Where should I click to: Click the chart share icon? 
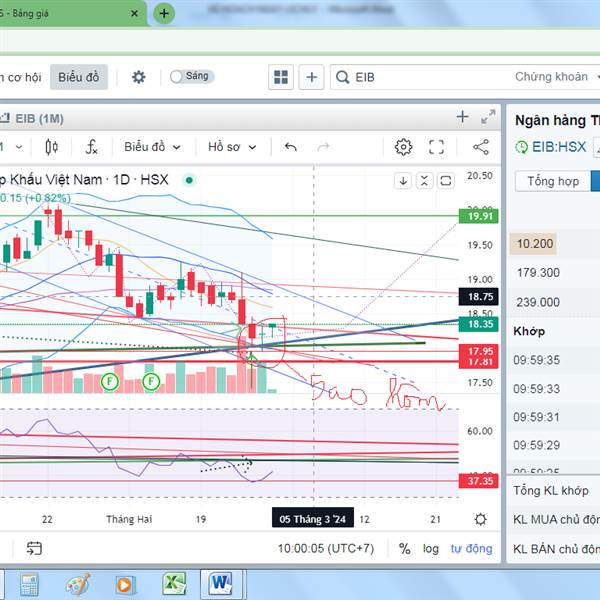click(481, 147)
